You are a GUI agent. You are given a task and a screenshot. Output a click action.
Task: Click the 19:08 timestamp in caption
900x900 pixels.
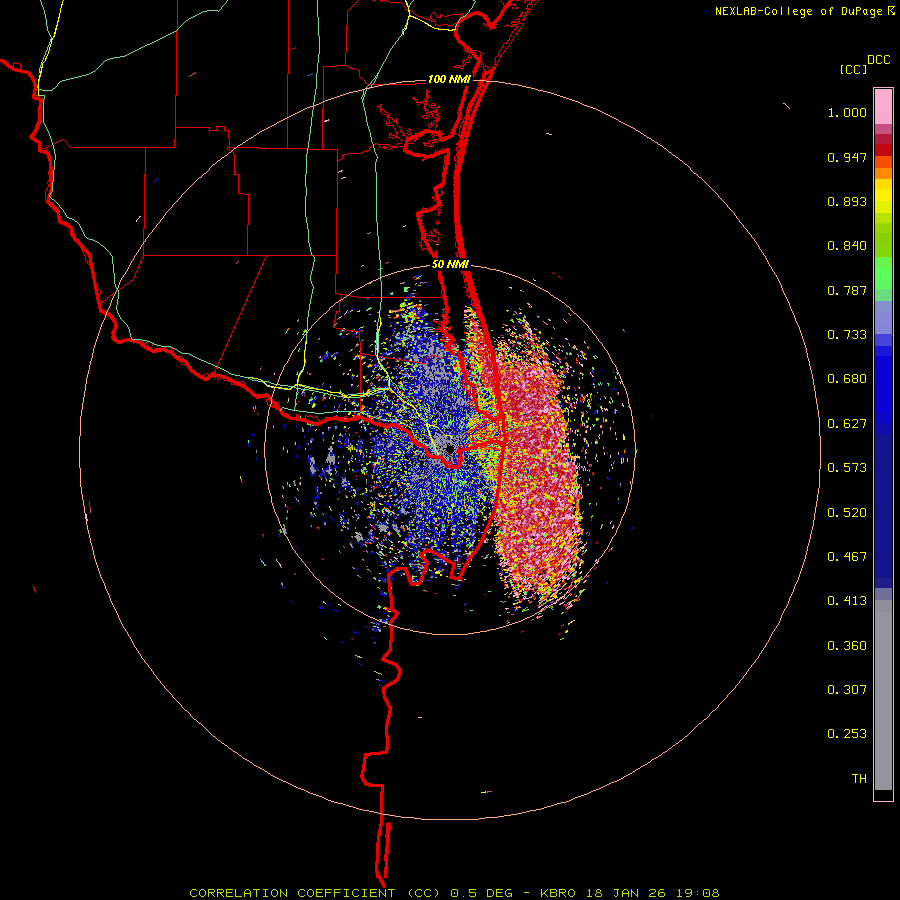coord(700,893)
